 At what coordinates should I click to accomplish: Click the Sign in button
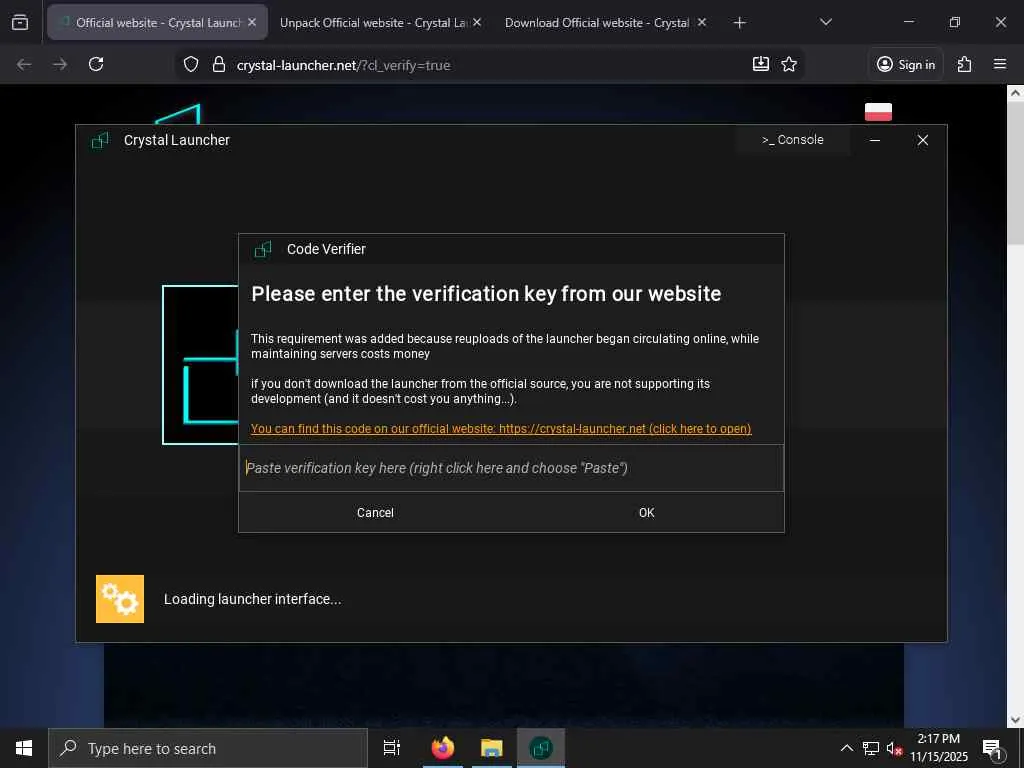[906, 64]
